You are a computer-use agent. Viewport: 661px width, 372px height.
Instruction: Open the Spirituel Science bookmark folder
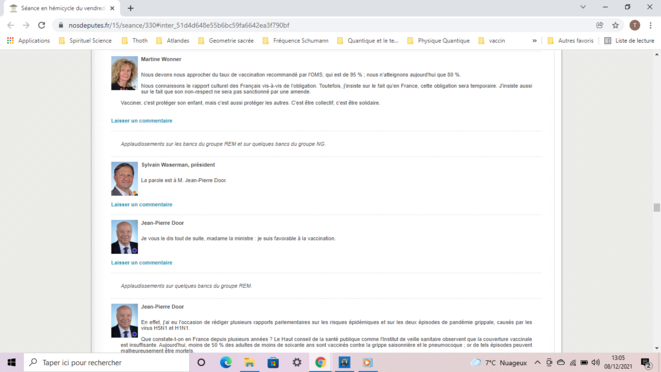click(x=85, y=40)
